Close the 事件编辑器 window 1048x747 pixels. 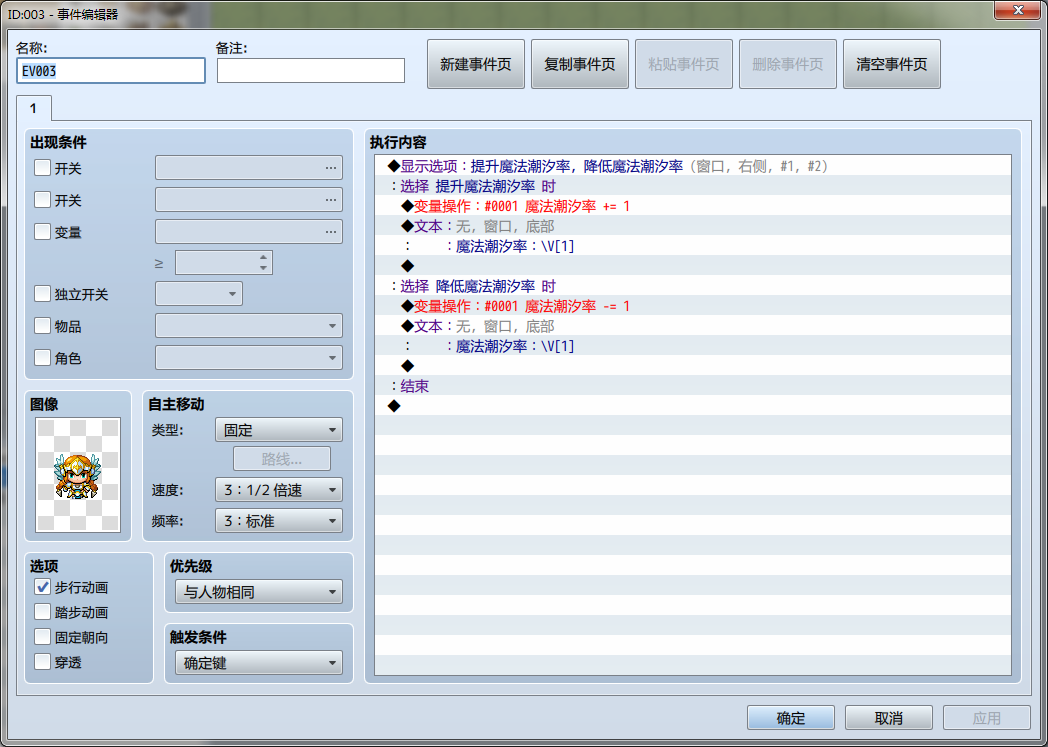1017,10
